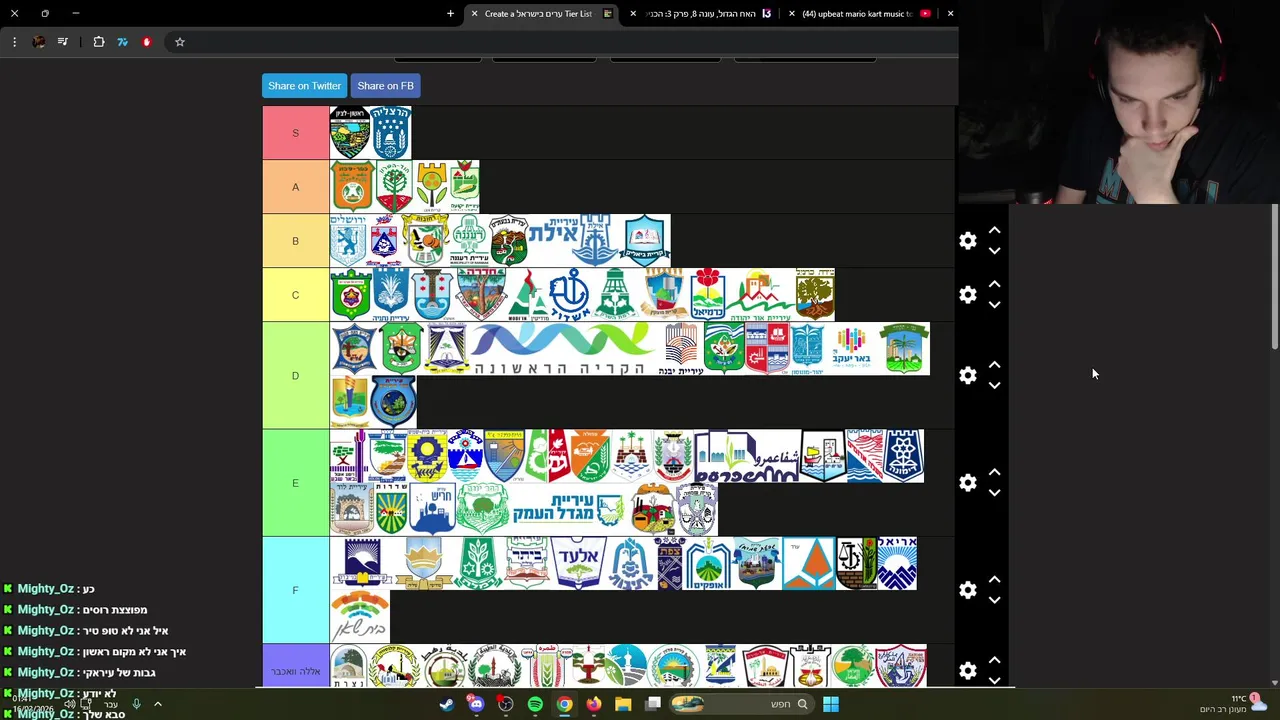
Task: Open the browser profile avatar
Action: click(x=39, y=42)
